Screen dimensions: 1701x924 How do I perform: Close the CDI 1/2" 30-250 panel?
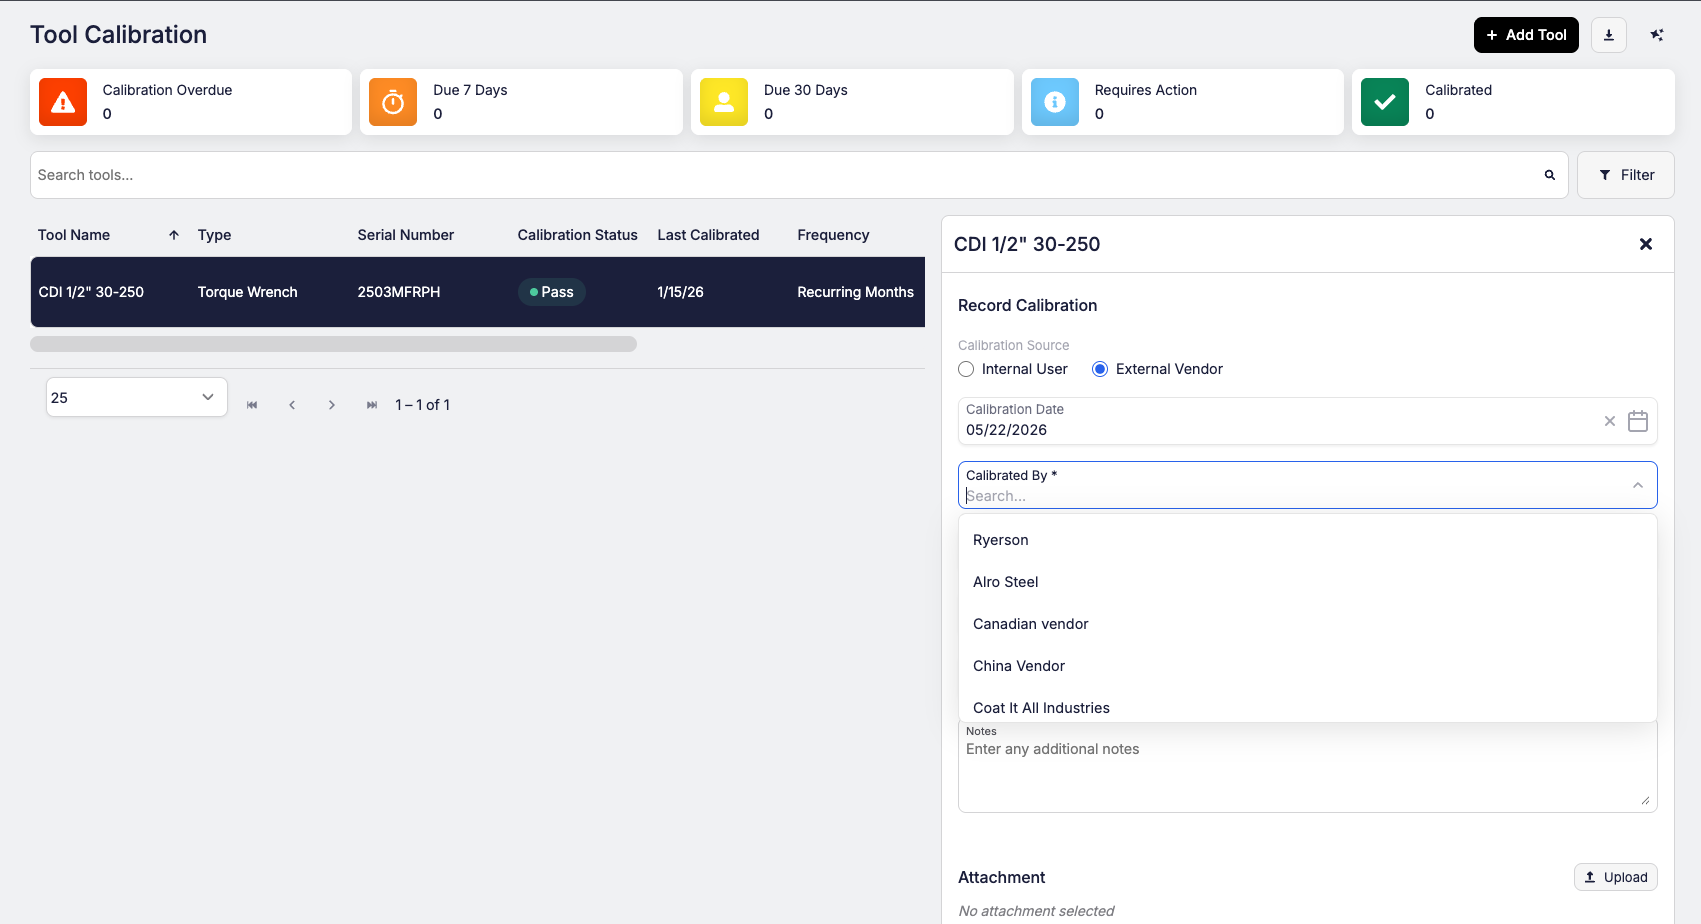[x=1646, y=244]
